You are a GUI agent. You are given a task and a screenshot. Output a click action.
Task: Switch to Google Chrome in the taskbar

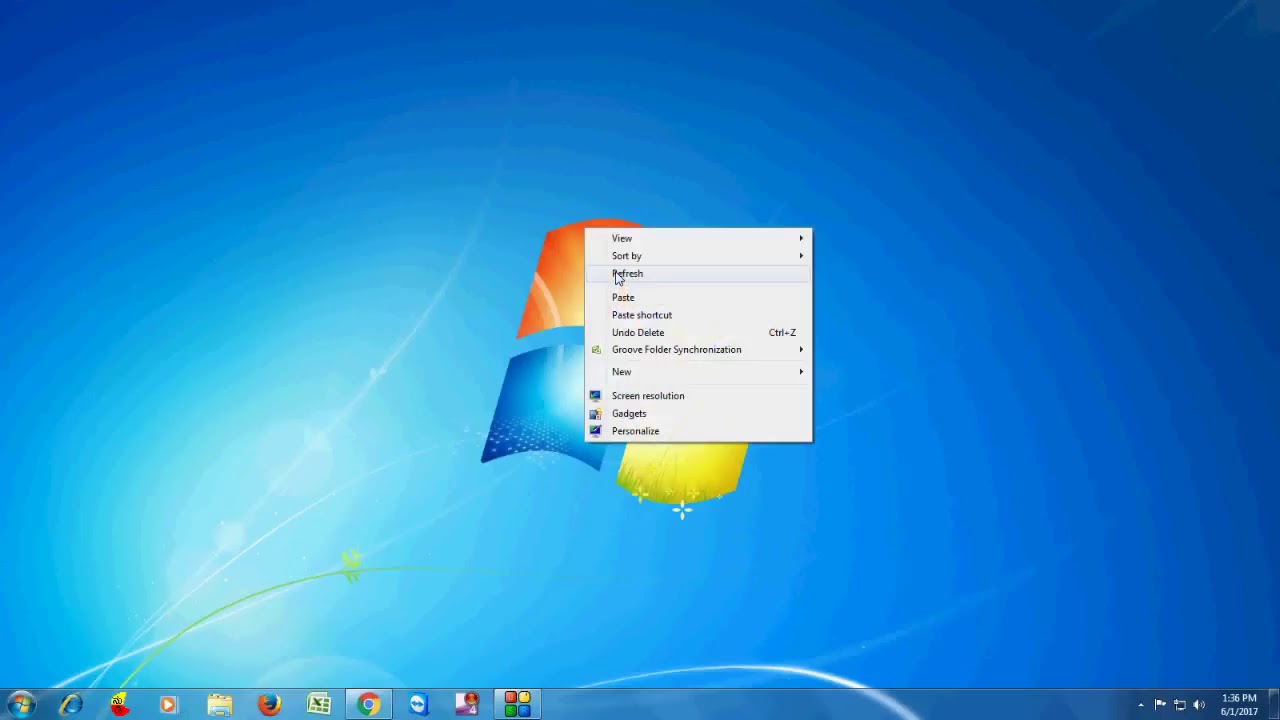tap(369, 705)
